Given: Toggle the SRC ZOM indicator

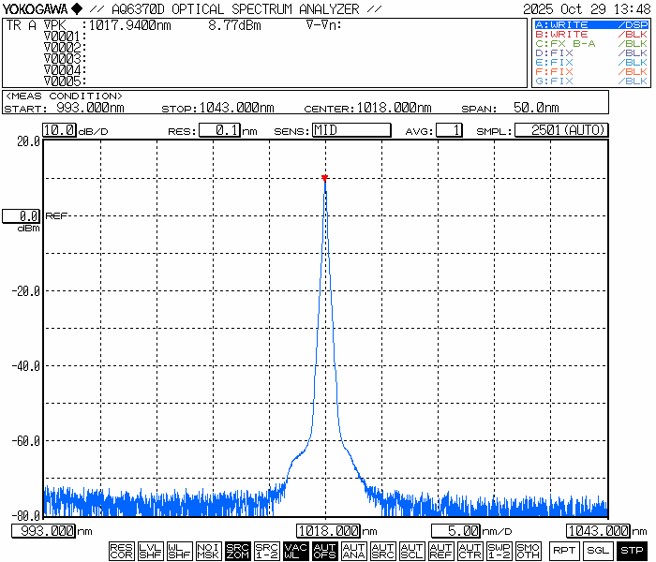Looking at the screenshot, I should tap(237, 550).
